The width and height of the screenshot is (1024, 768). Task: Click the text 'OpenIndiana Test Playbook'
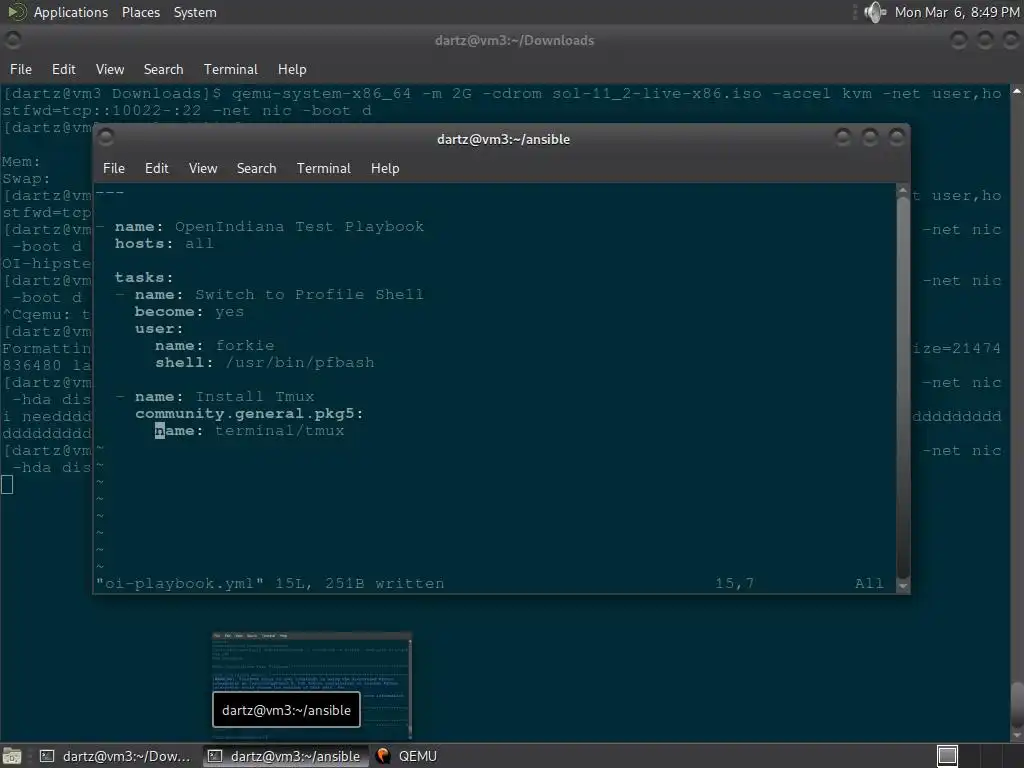(x=299, y=227)
